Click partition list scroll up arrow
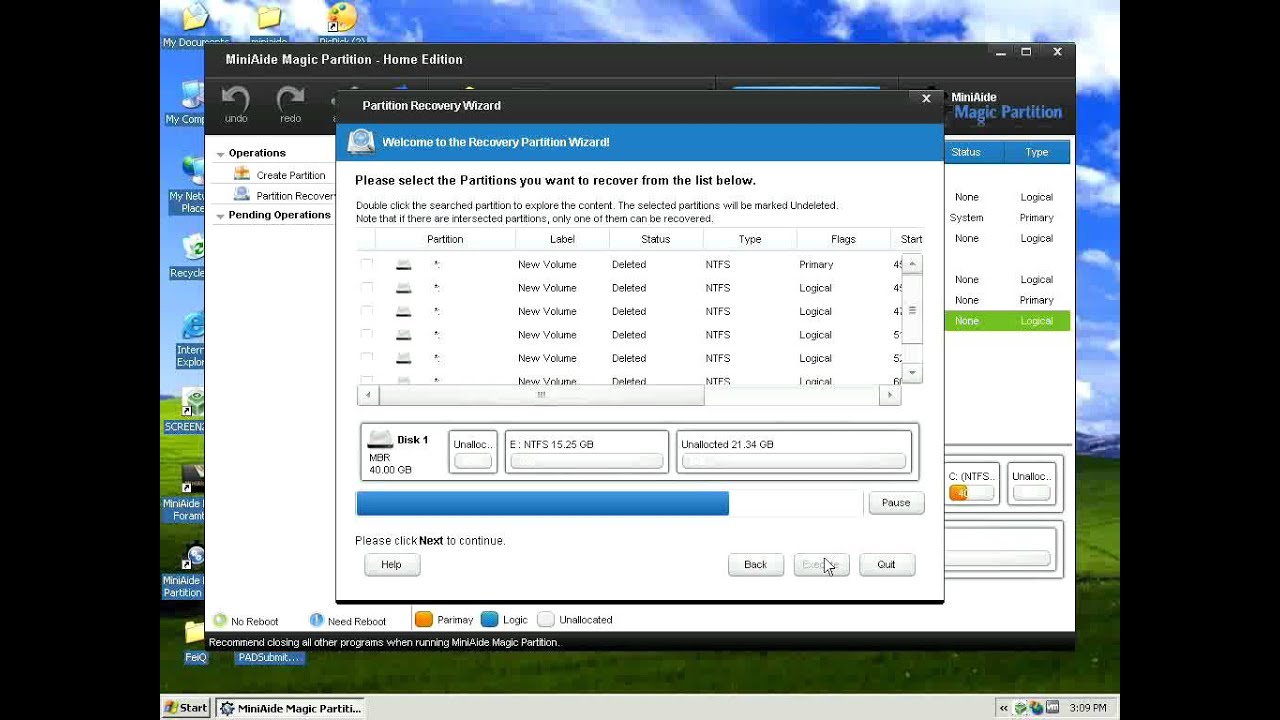 click(x=912, y=264)
